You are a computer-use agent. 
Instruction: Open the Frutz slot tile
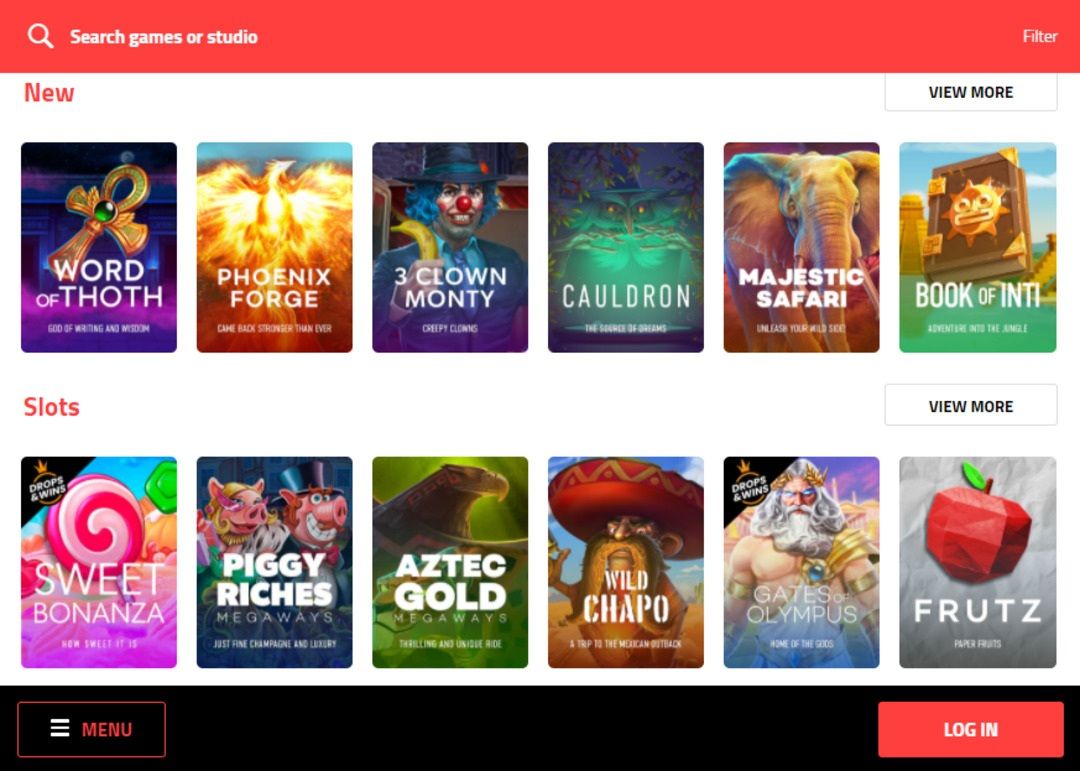point(978,562)
